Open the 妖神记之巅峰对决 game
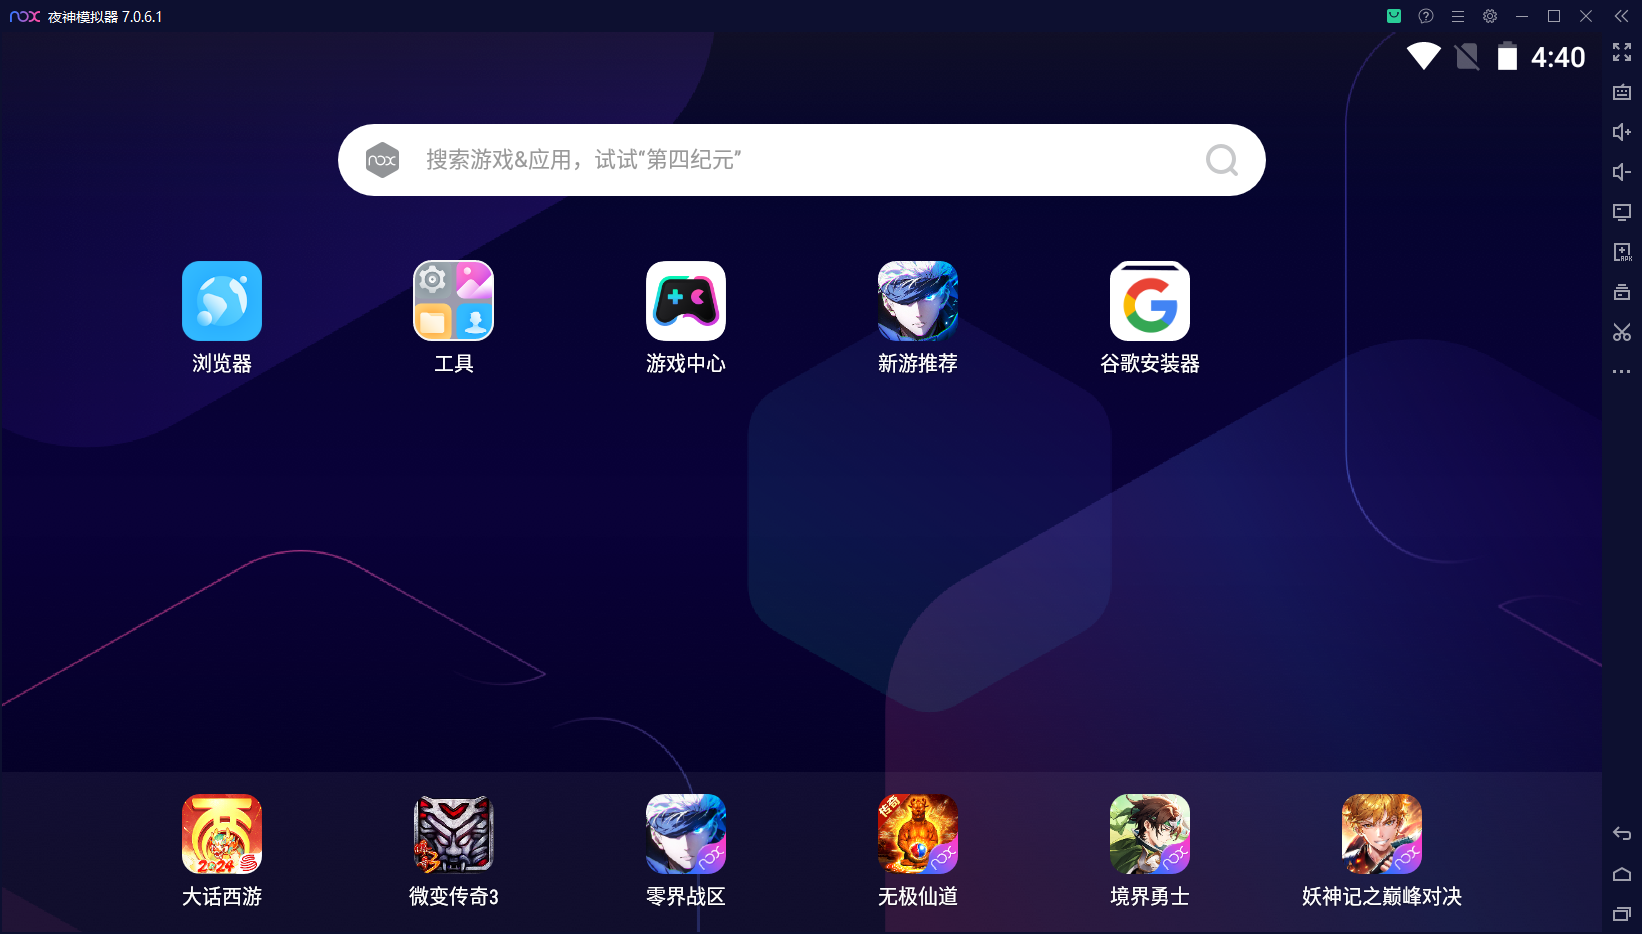This screenshot has height=934, width=1642. pos(1382,834)
